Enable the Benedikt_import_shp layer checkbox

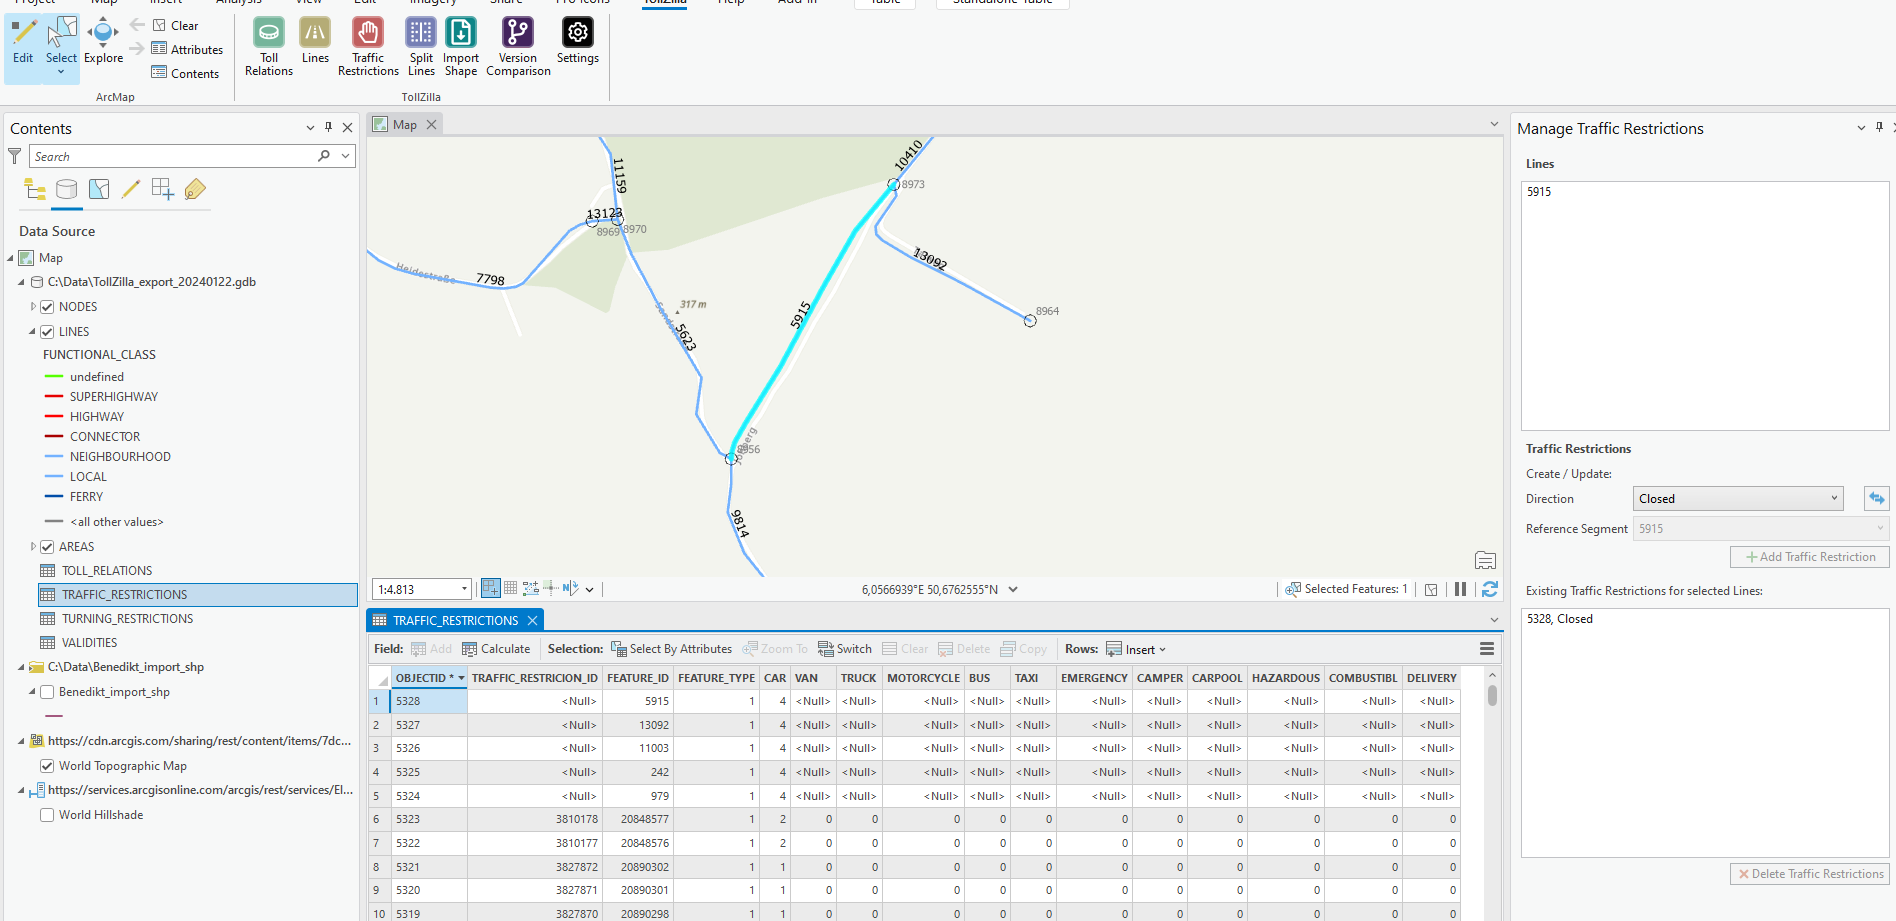47,692
